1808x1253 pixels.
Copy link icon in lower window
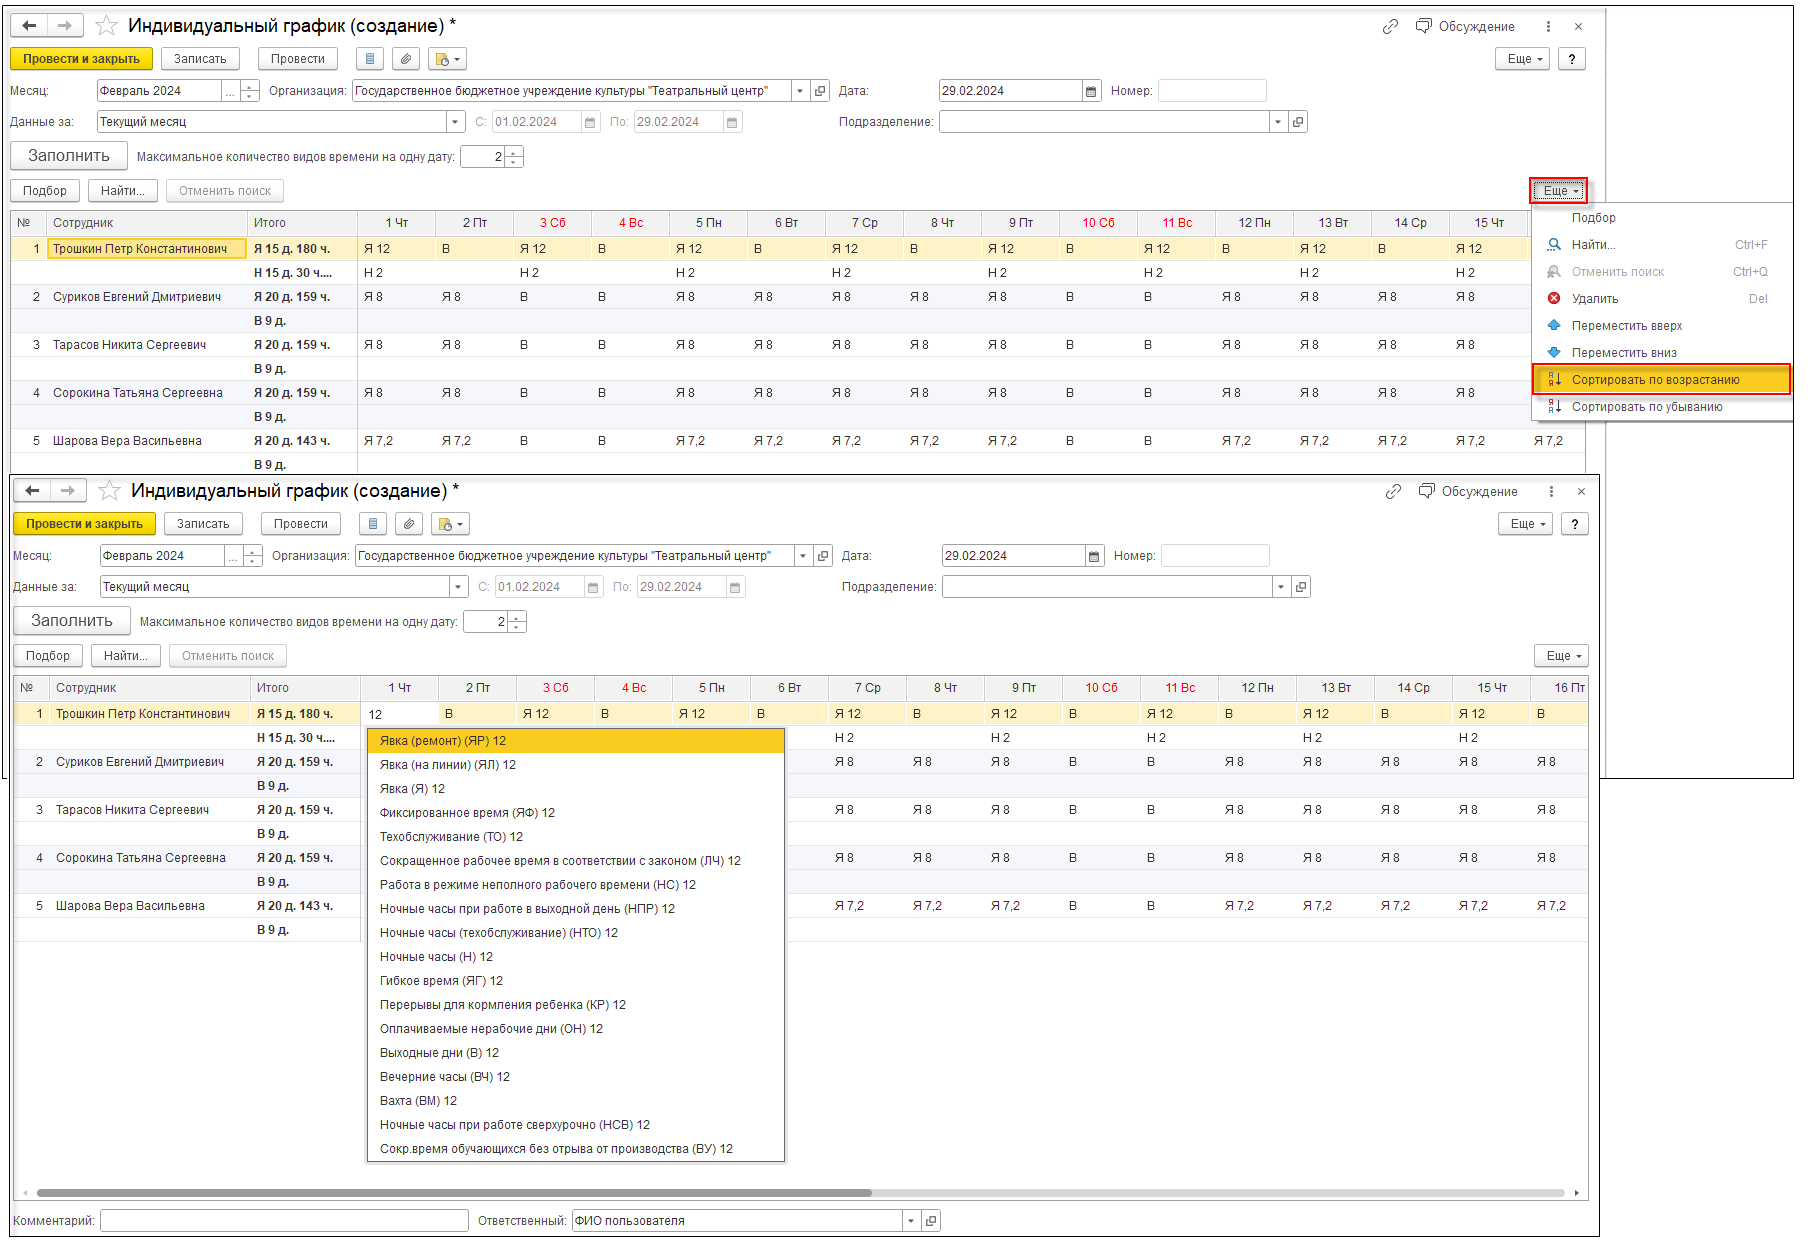1393,492
